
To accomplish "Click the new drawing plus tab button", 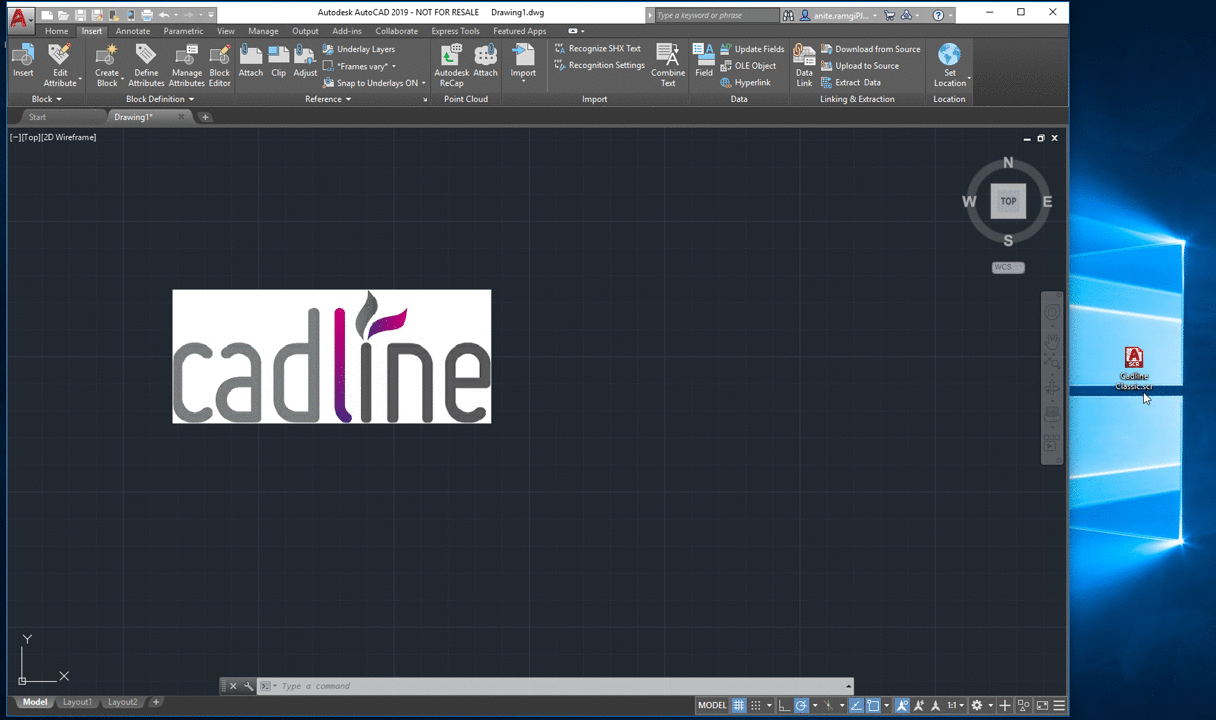I will (205, 117).
